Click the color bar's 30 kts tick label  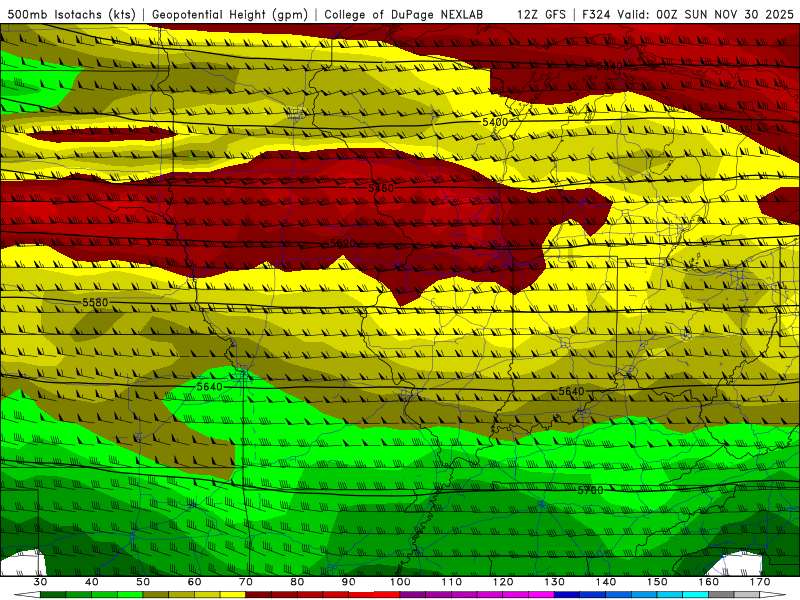tap(40, 582)
